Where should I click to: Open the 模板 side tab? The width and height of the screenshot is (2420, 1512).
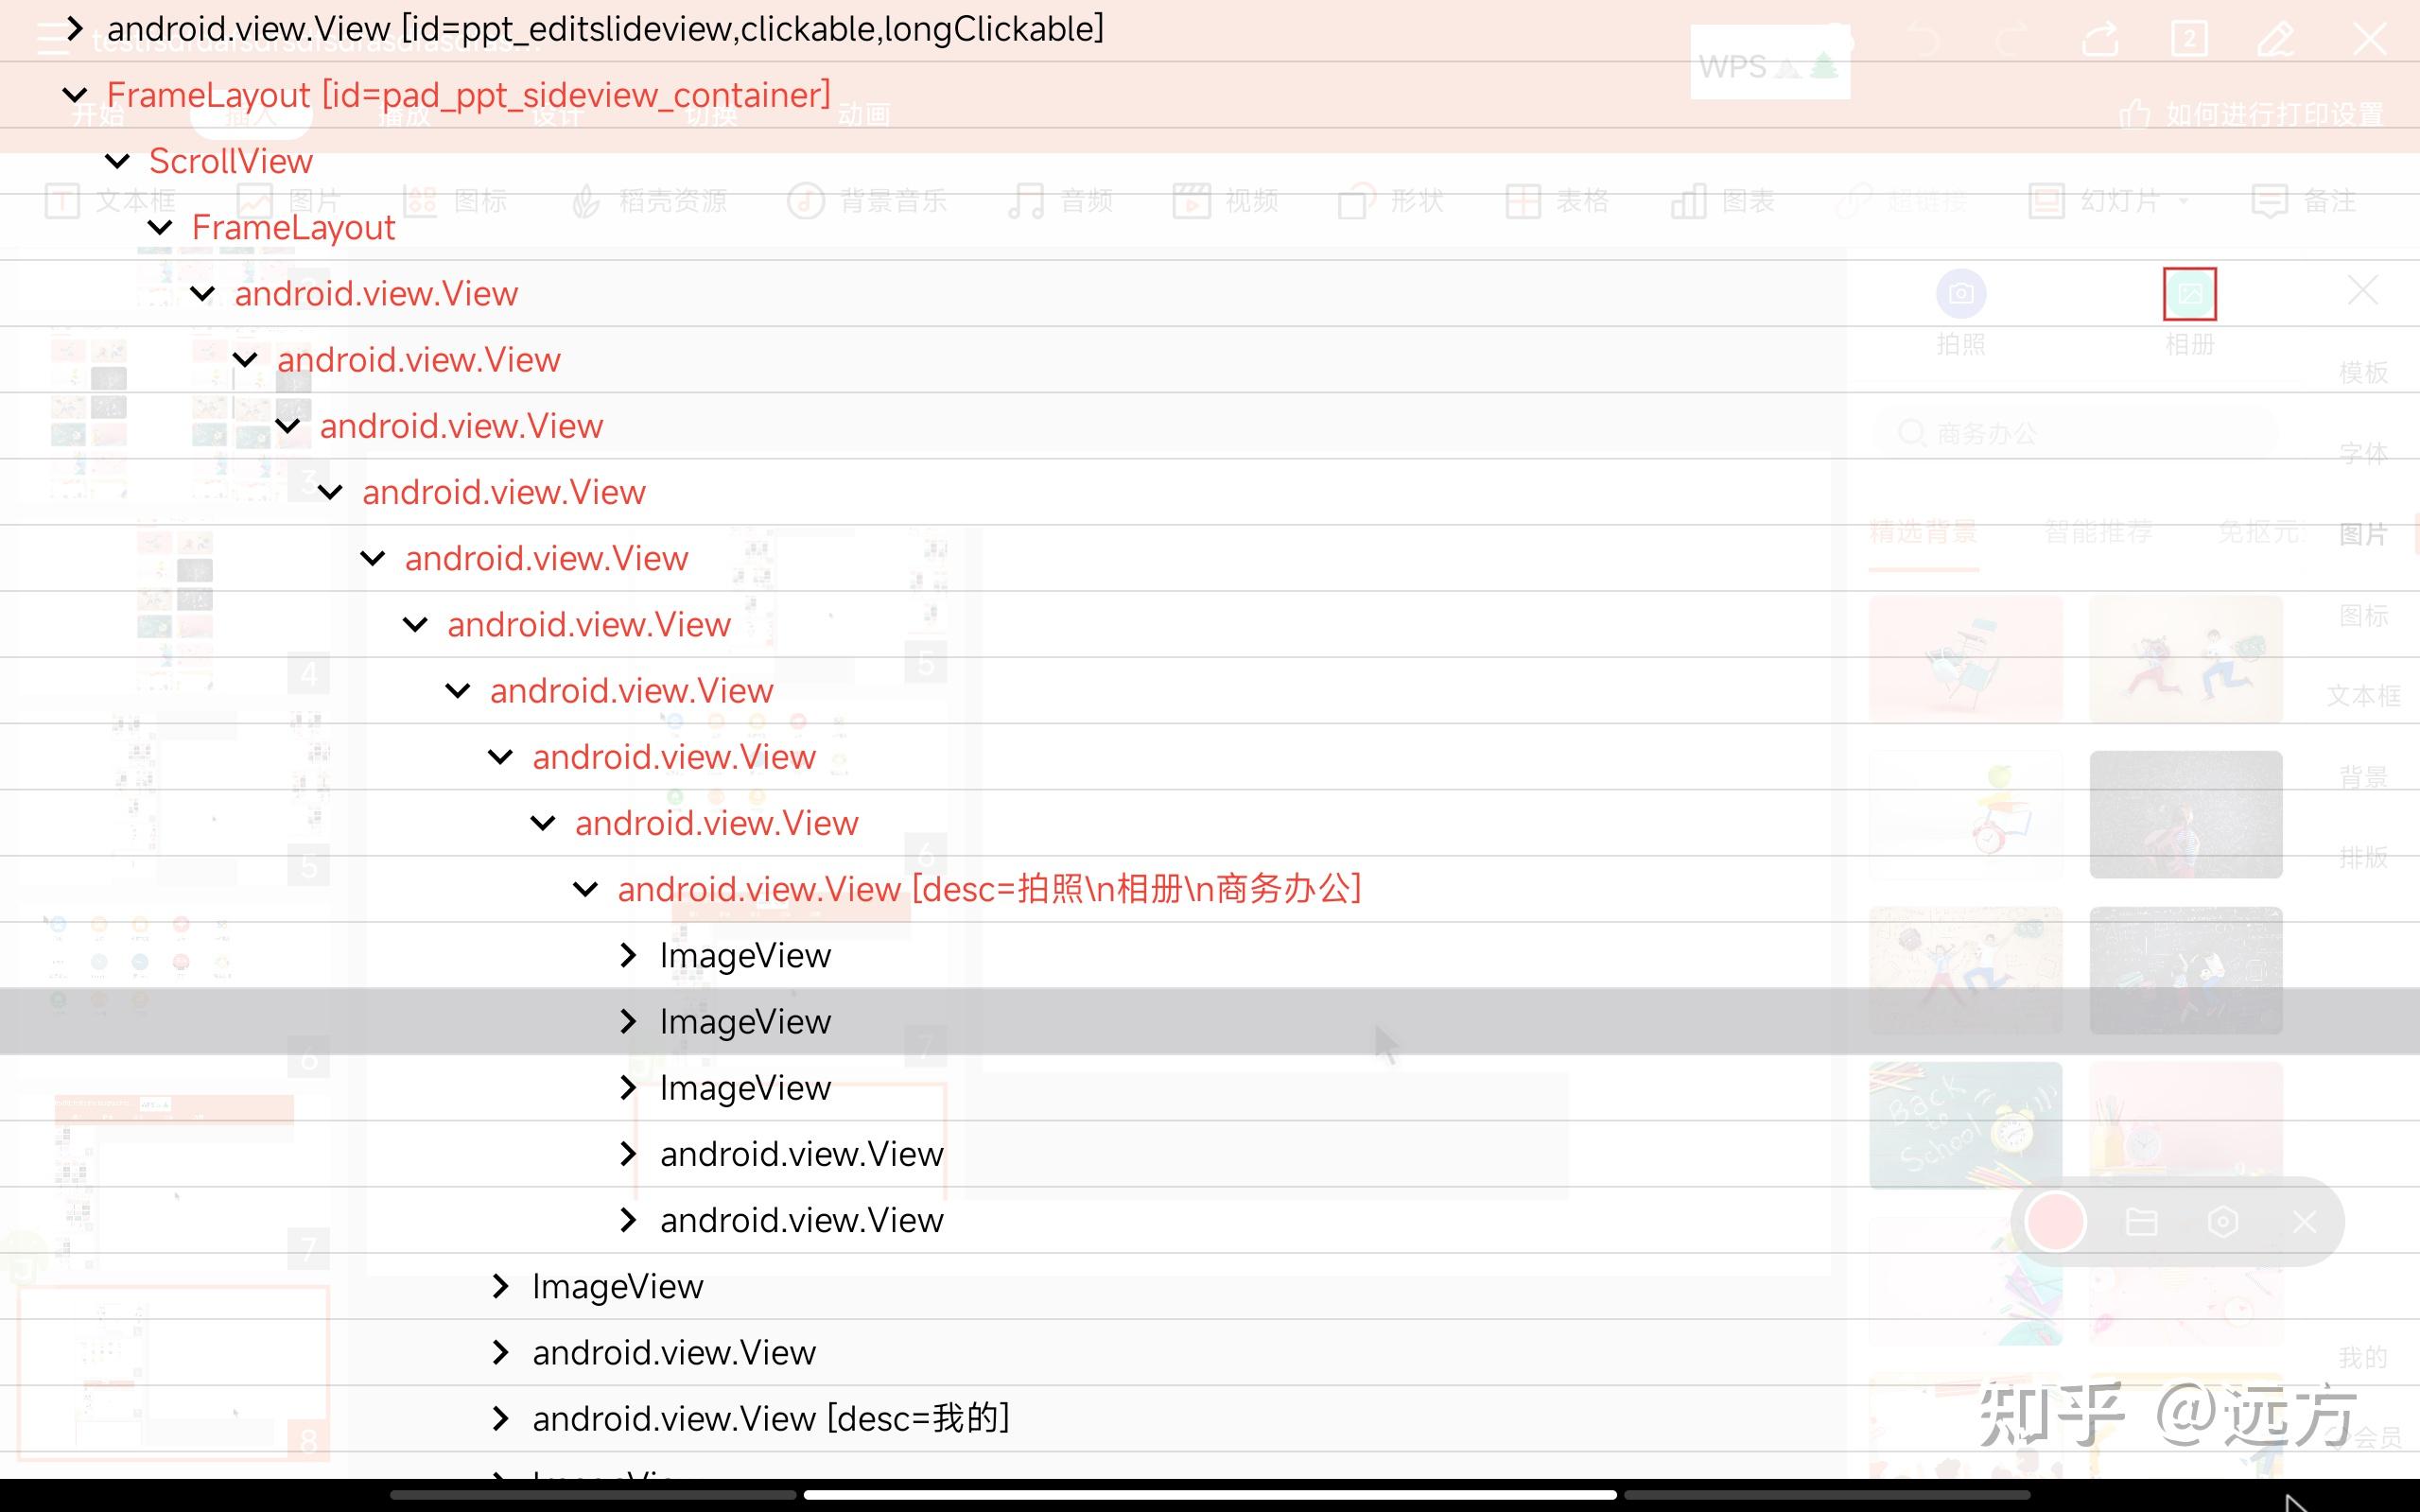(2363, 373)
